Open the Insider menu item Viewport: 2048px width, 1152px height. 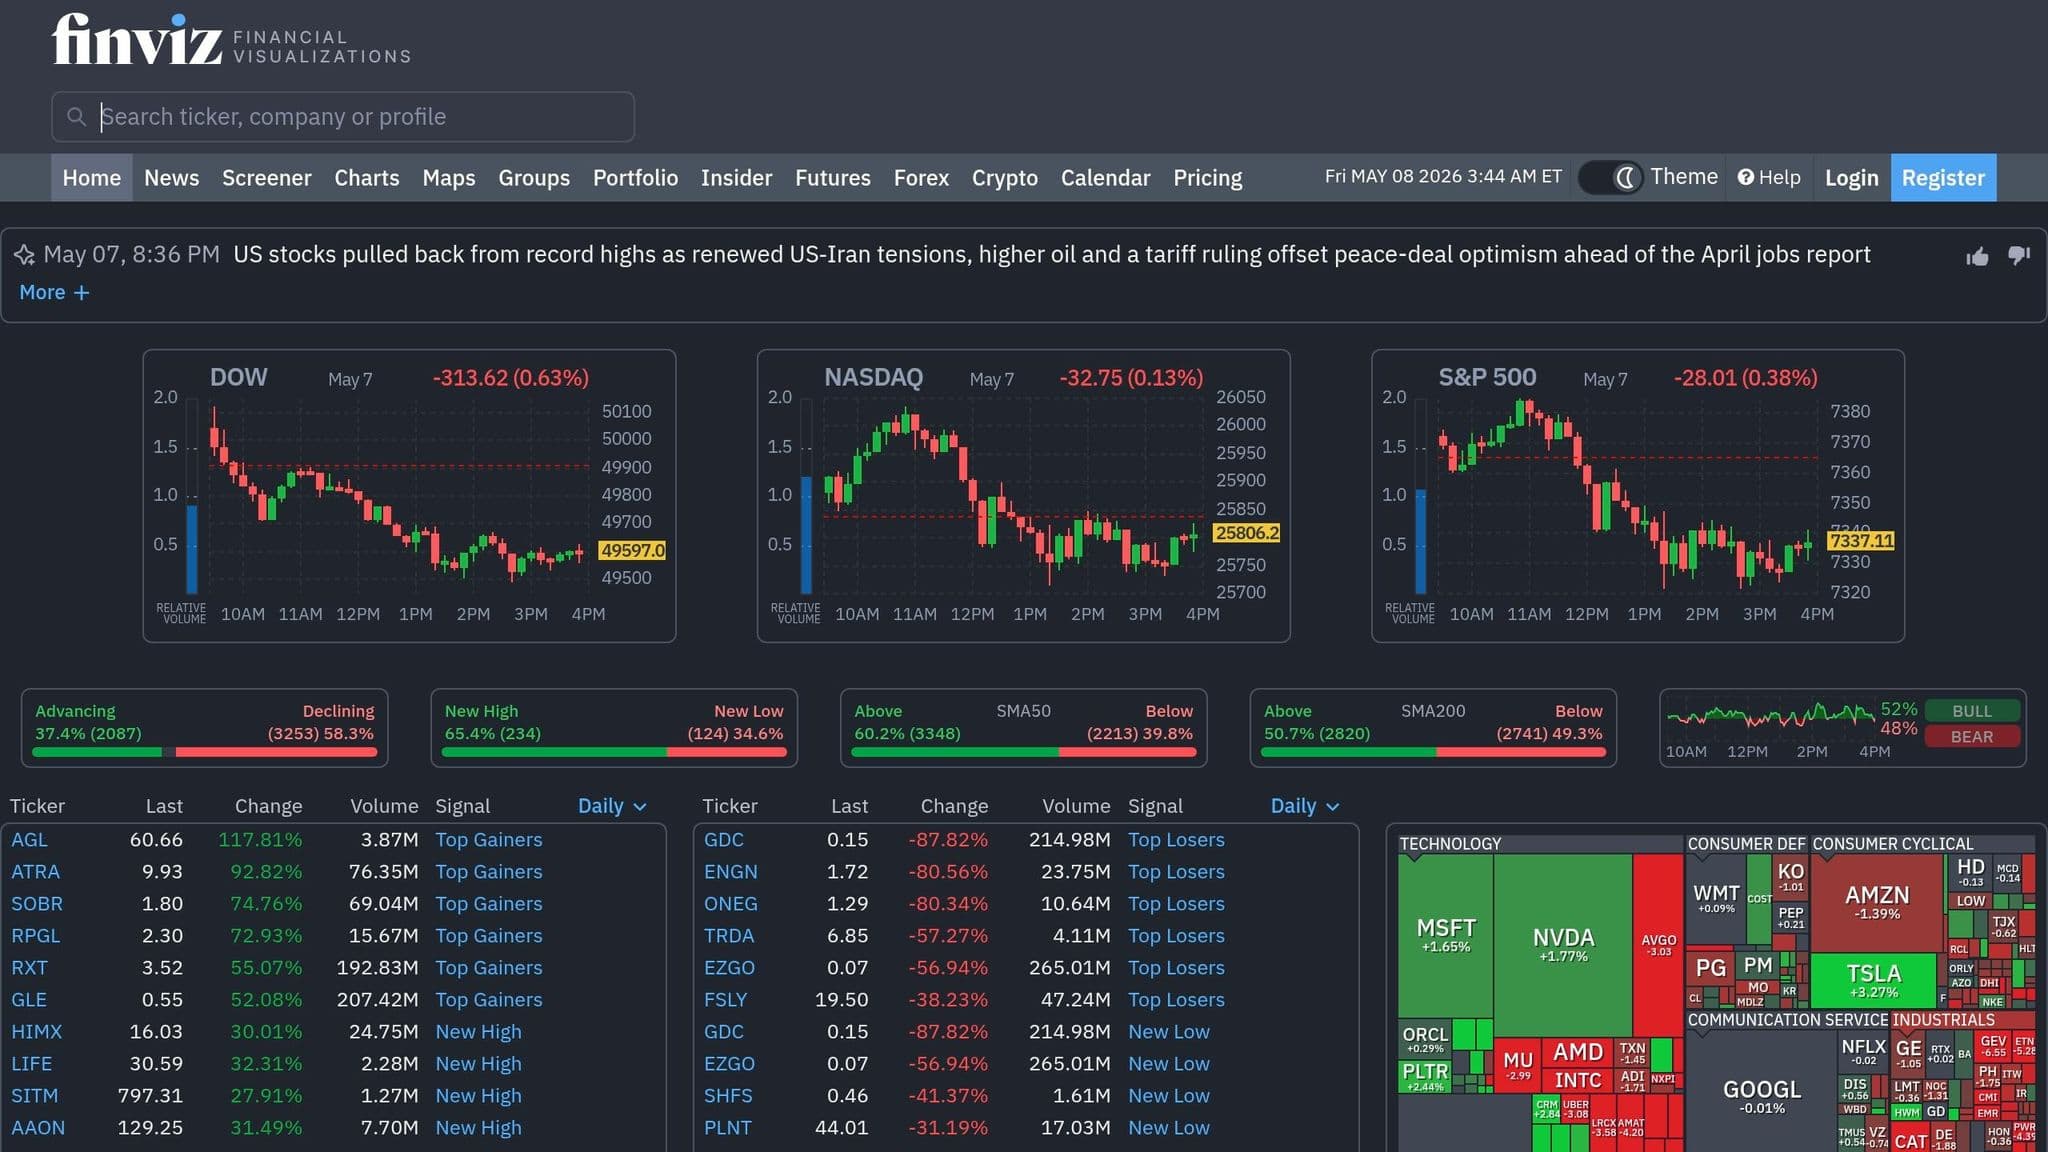(736, 178)
